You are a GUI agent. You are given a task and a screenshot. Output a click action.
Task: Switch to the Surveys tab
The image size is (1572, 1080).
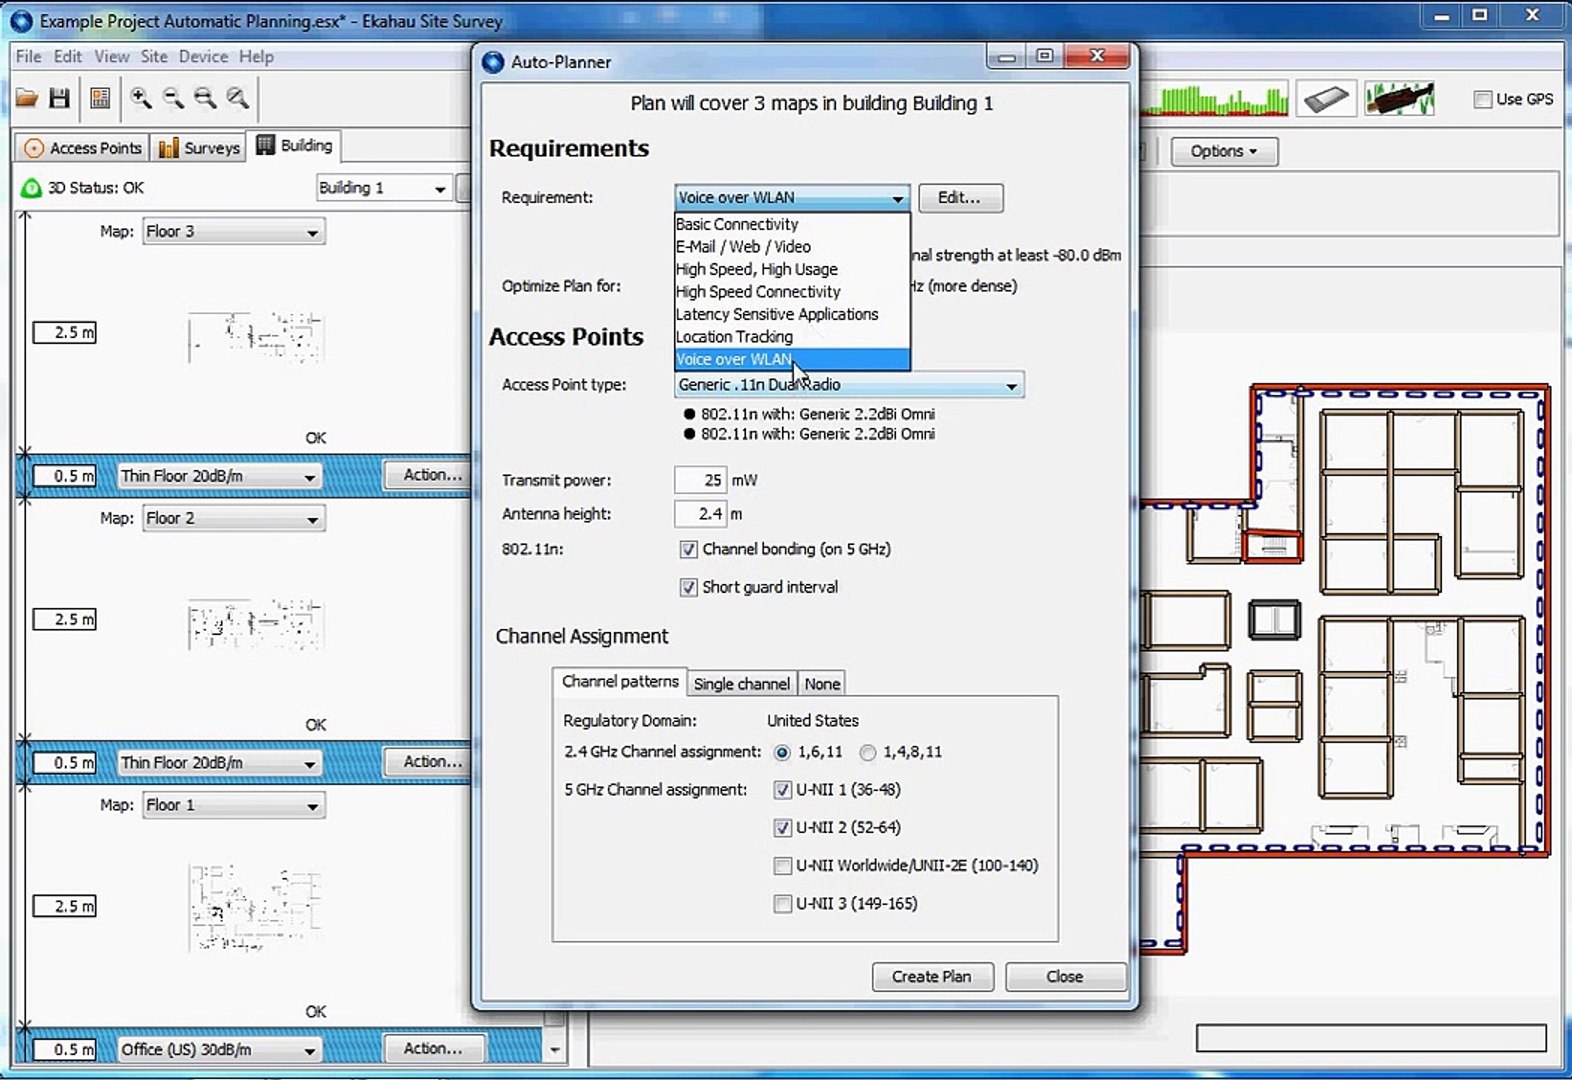[x=199, y=148]
